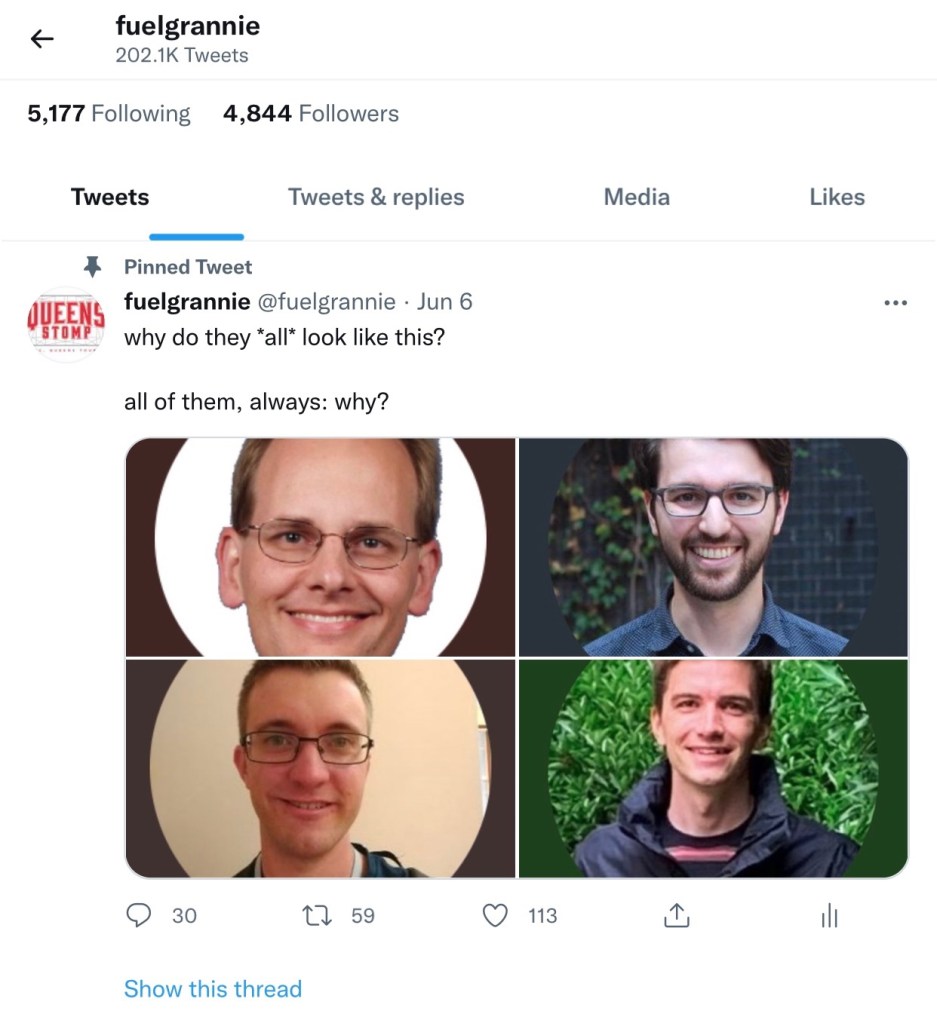This screenshot has width=937, height=1023.
Task: Open bottom-left photo of man with glasses
Action: [x=321, y=769]
